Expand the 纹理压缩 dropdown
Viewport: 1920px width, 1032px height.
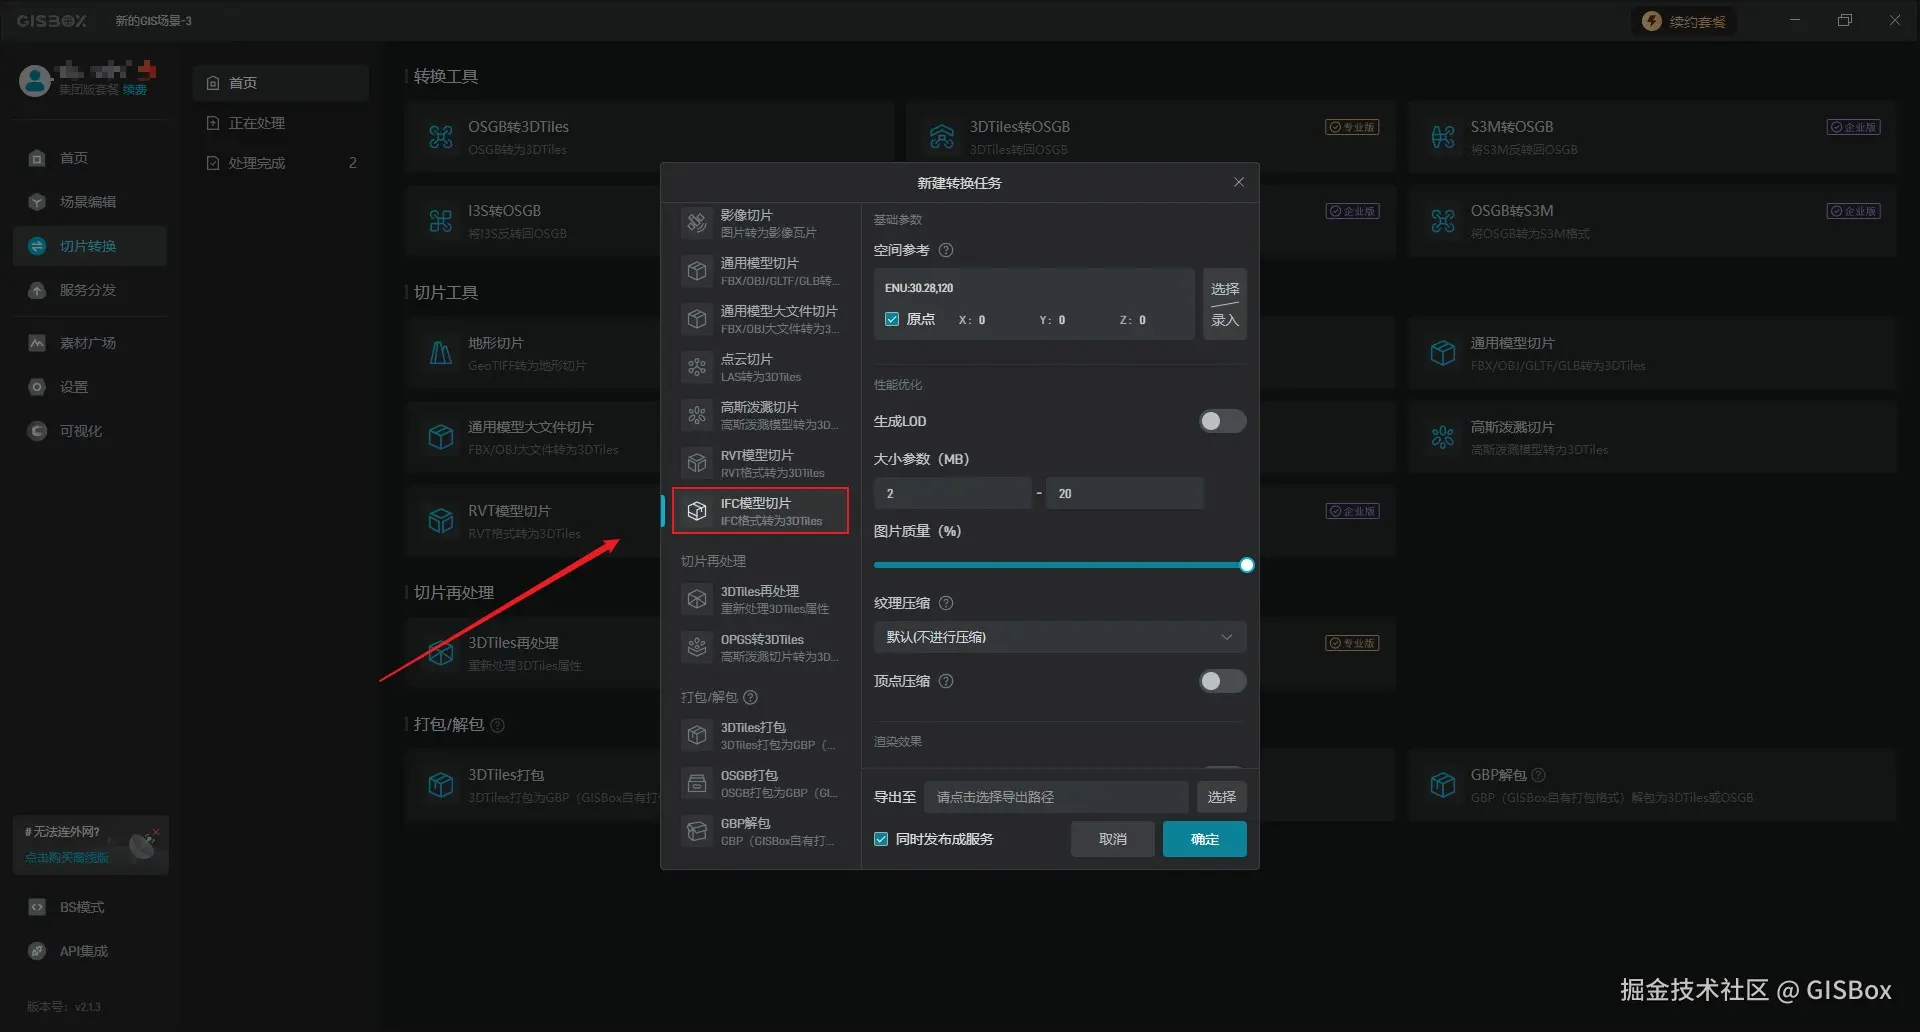click(1060, 637)
